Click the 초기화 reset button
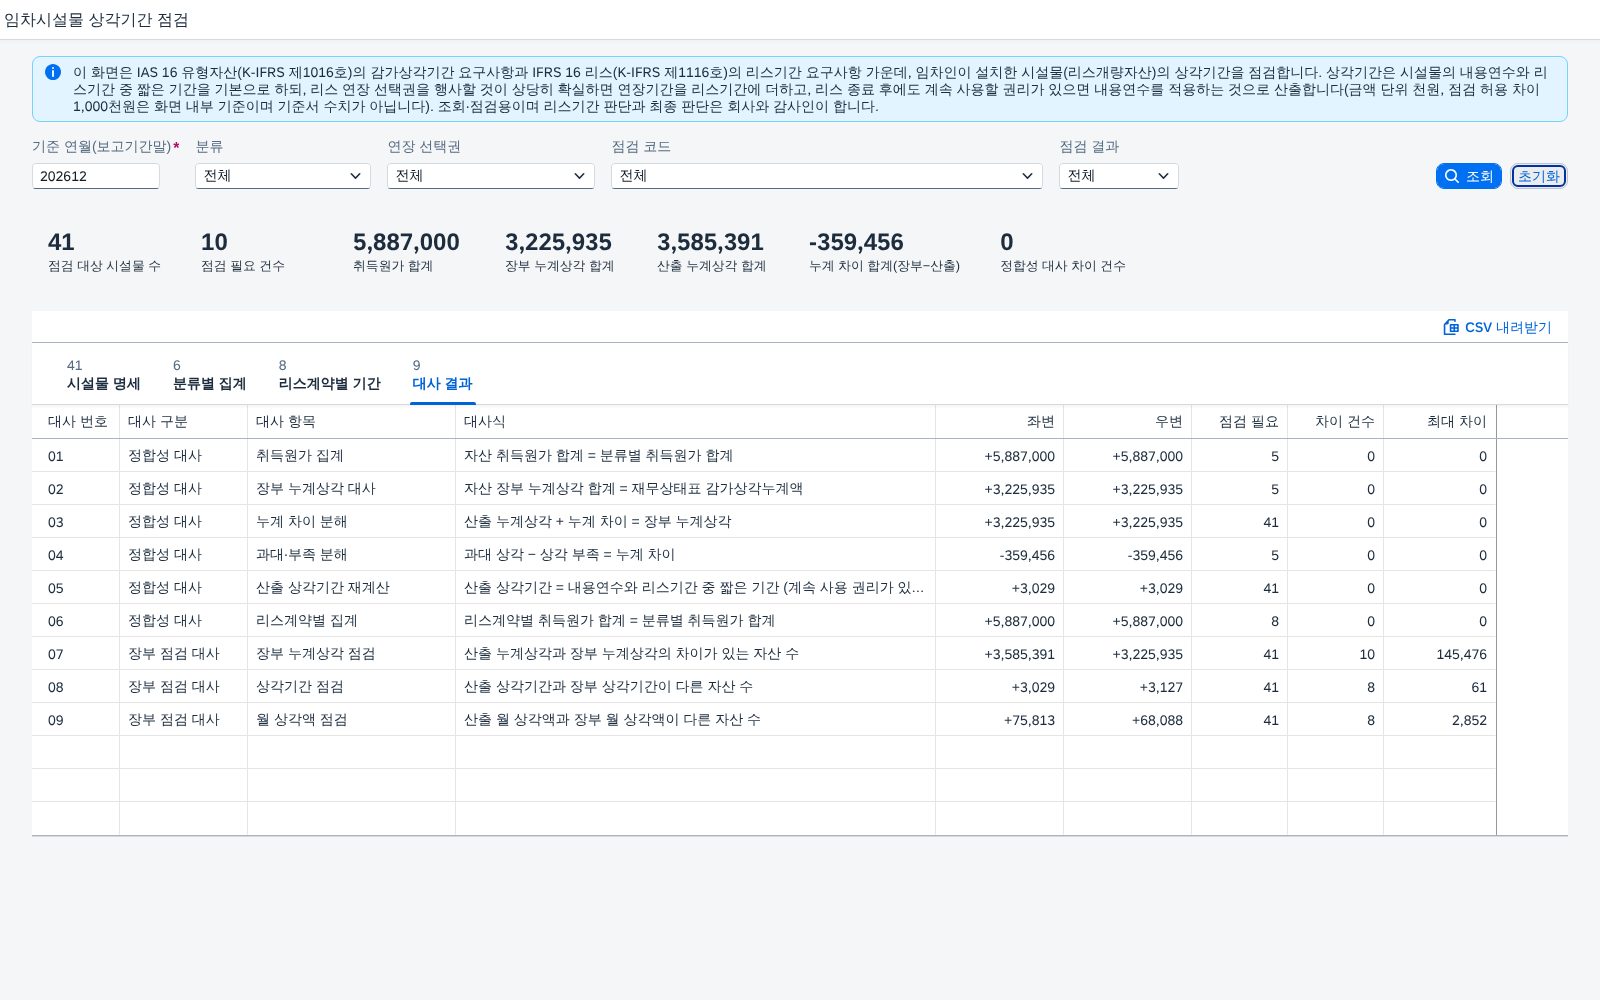This screenshot has width=1600, height=1000. 1538,176
